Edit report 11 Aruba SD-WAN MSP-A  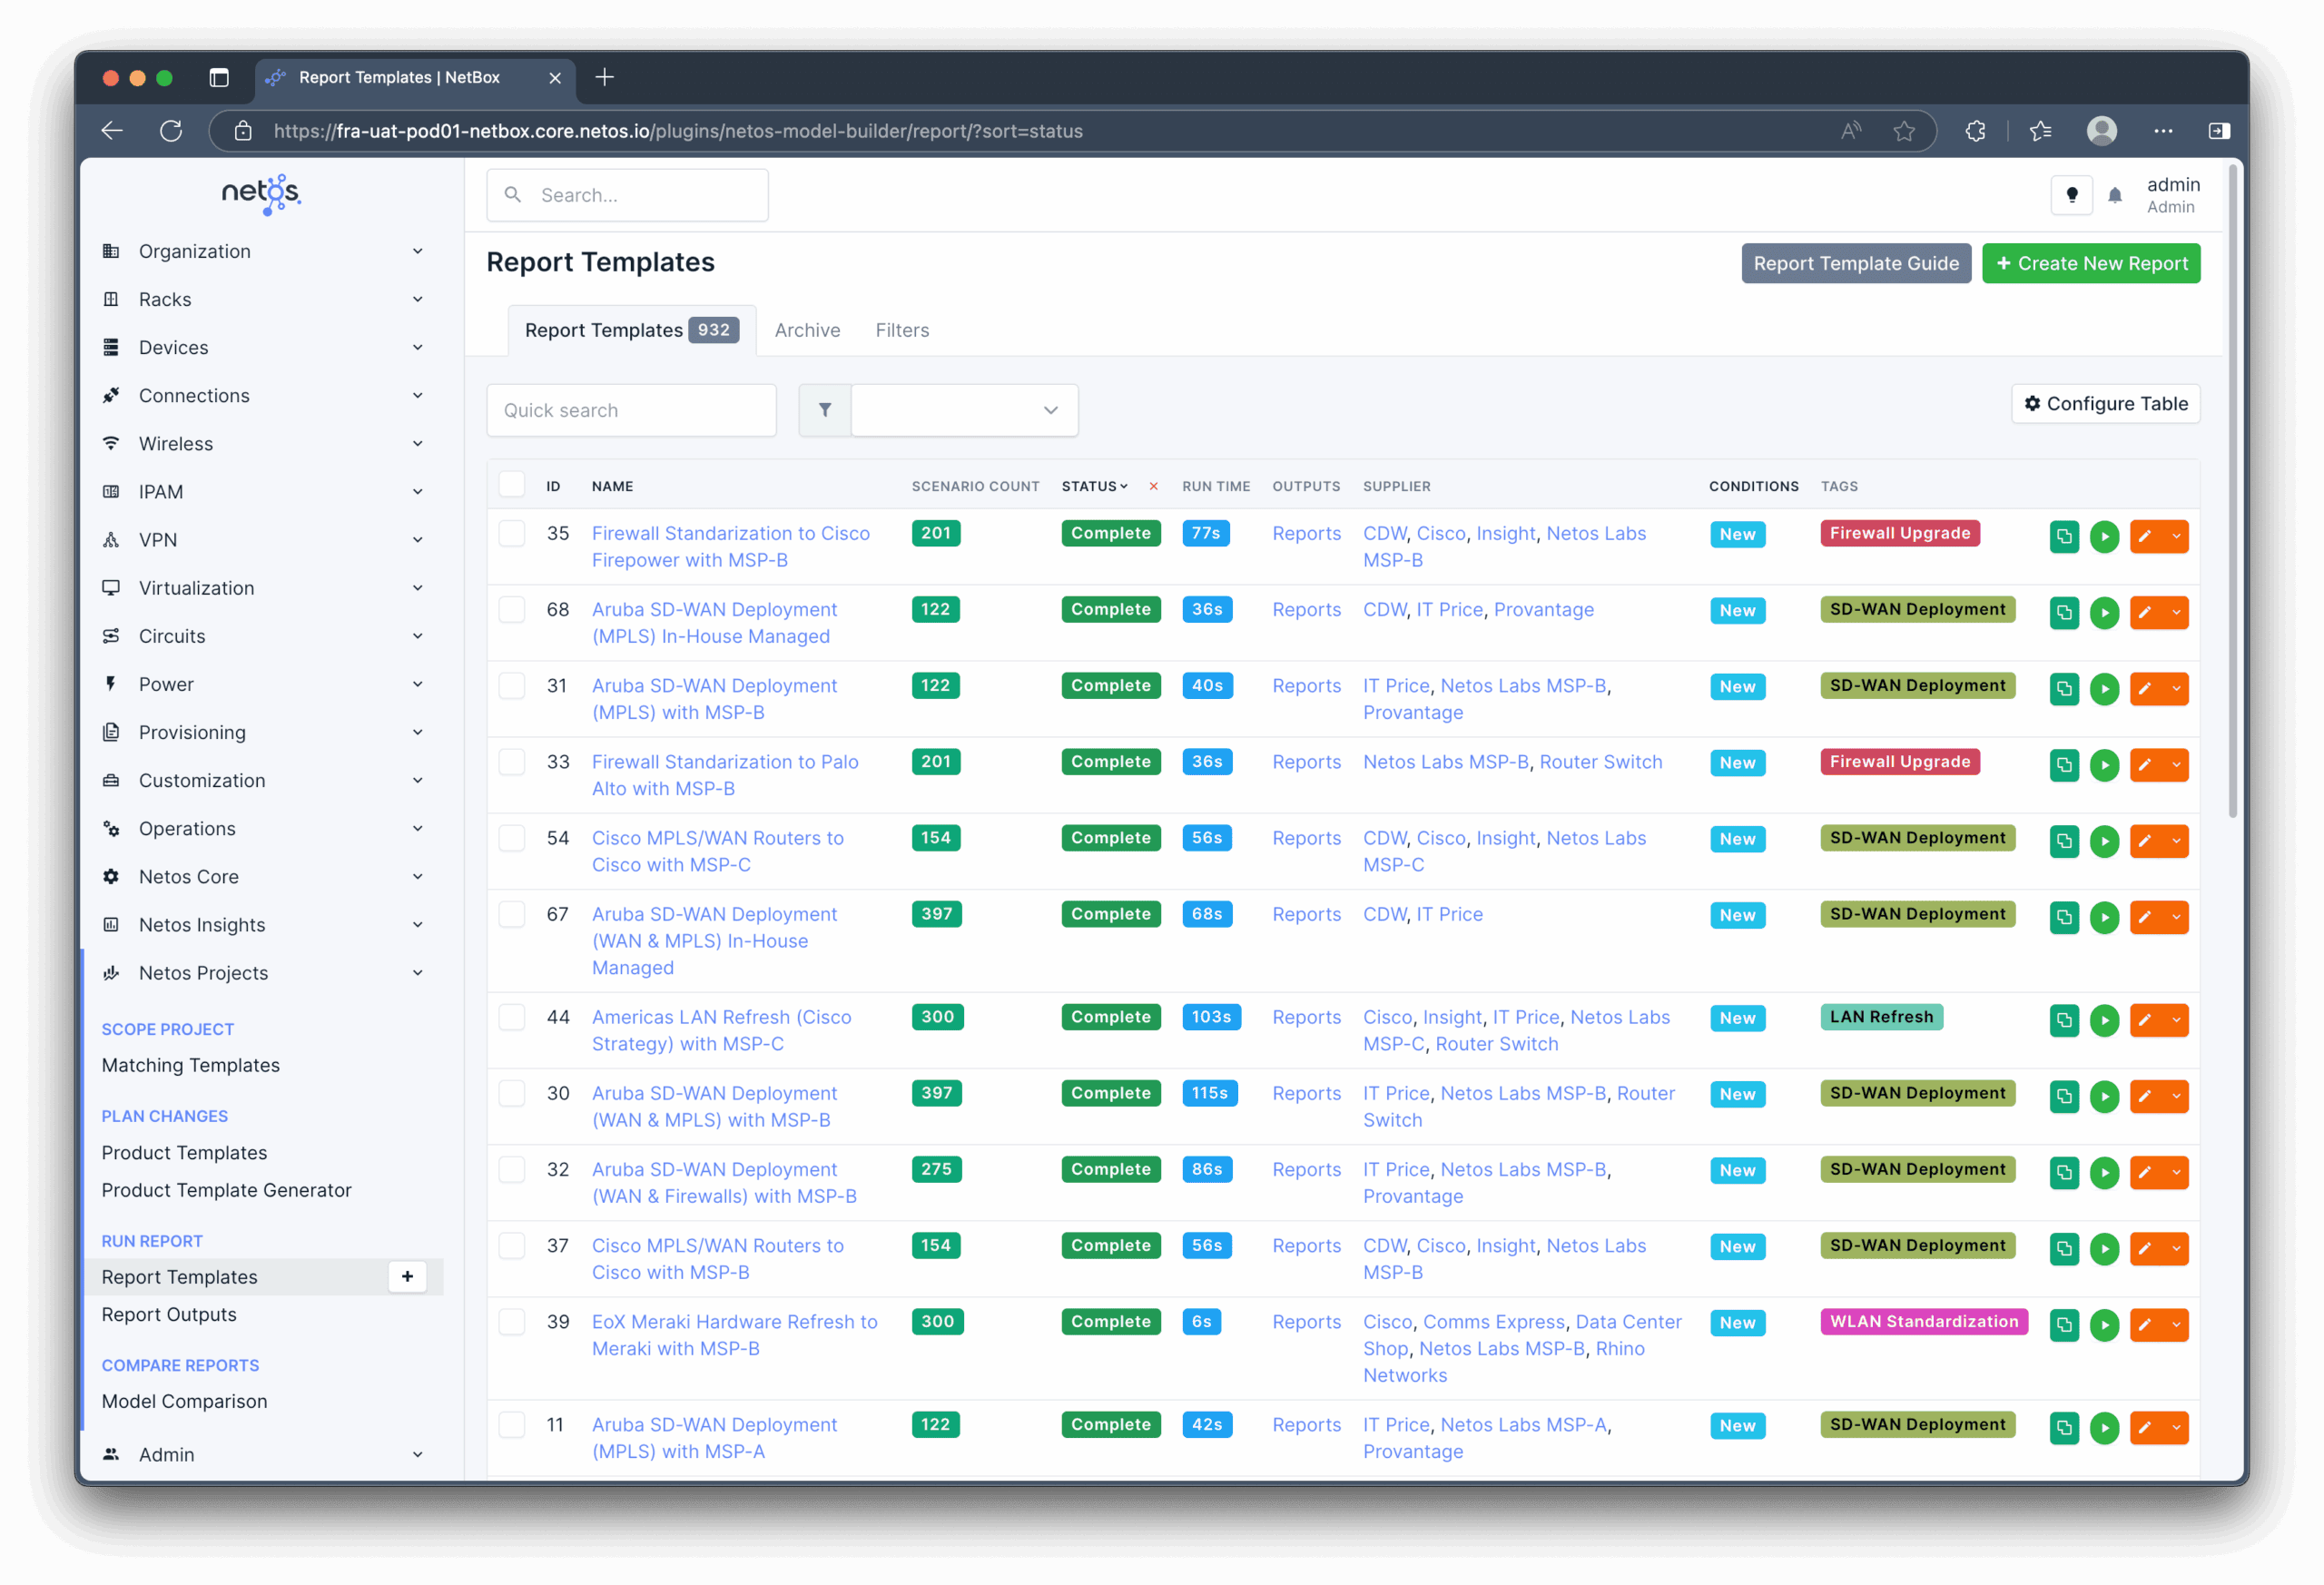(2145, 1427)
